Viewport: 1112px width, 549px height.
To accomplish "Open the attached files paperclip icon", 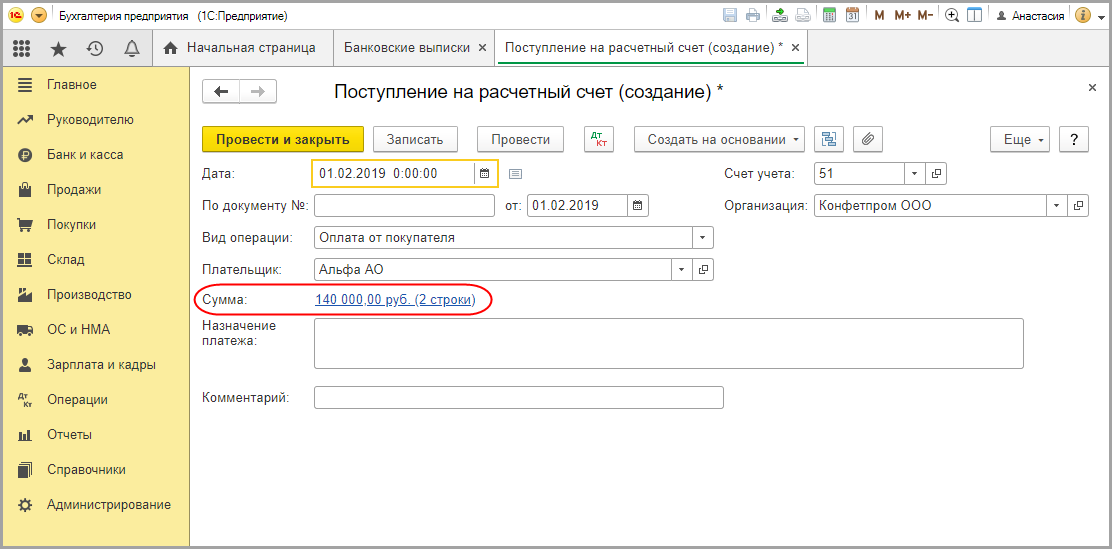I will pyautogui.click(x=868, y=140).
